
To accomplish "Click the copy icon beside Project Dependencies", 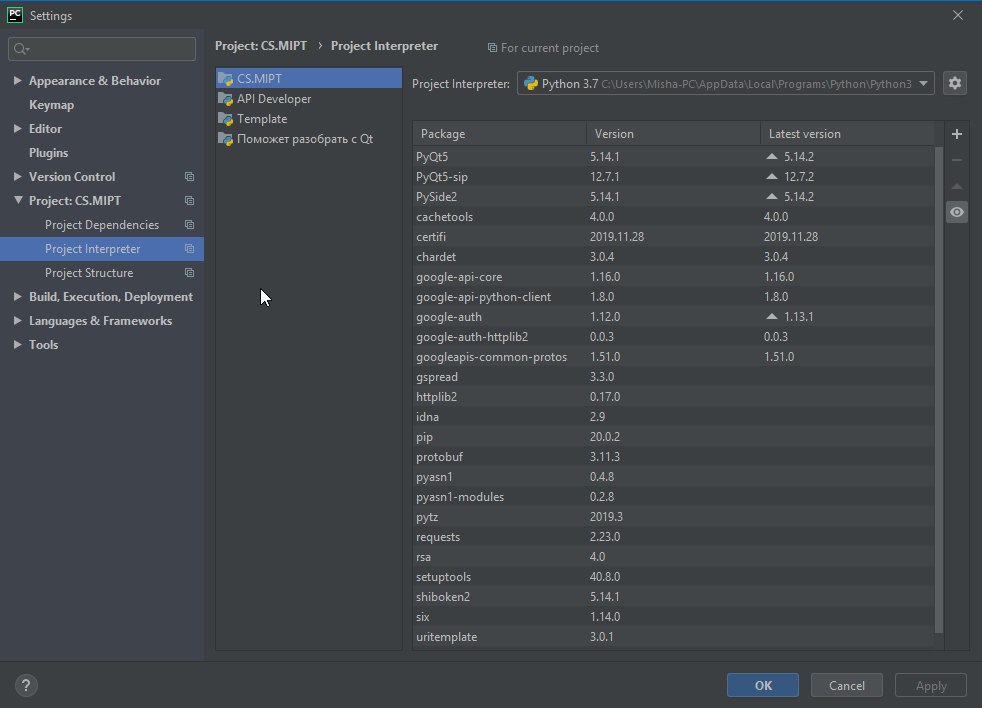I will coord(189,224).
